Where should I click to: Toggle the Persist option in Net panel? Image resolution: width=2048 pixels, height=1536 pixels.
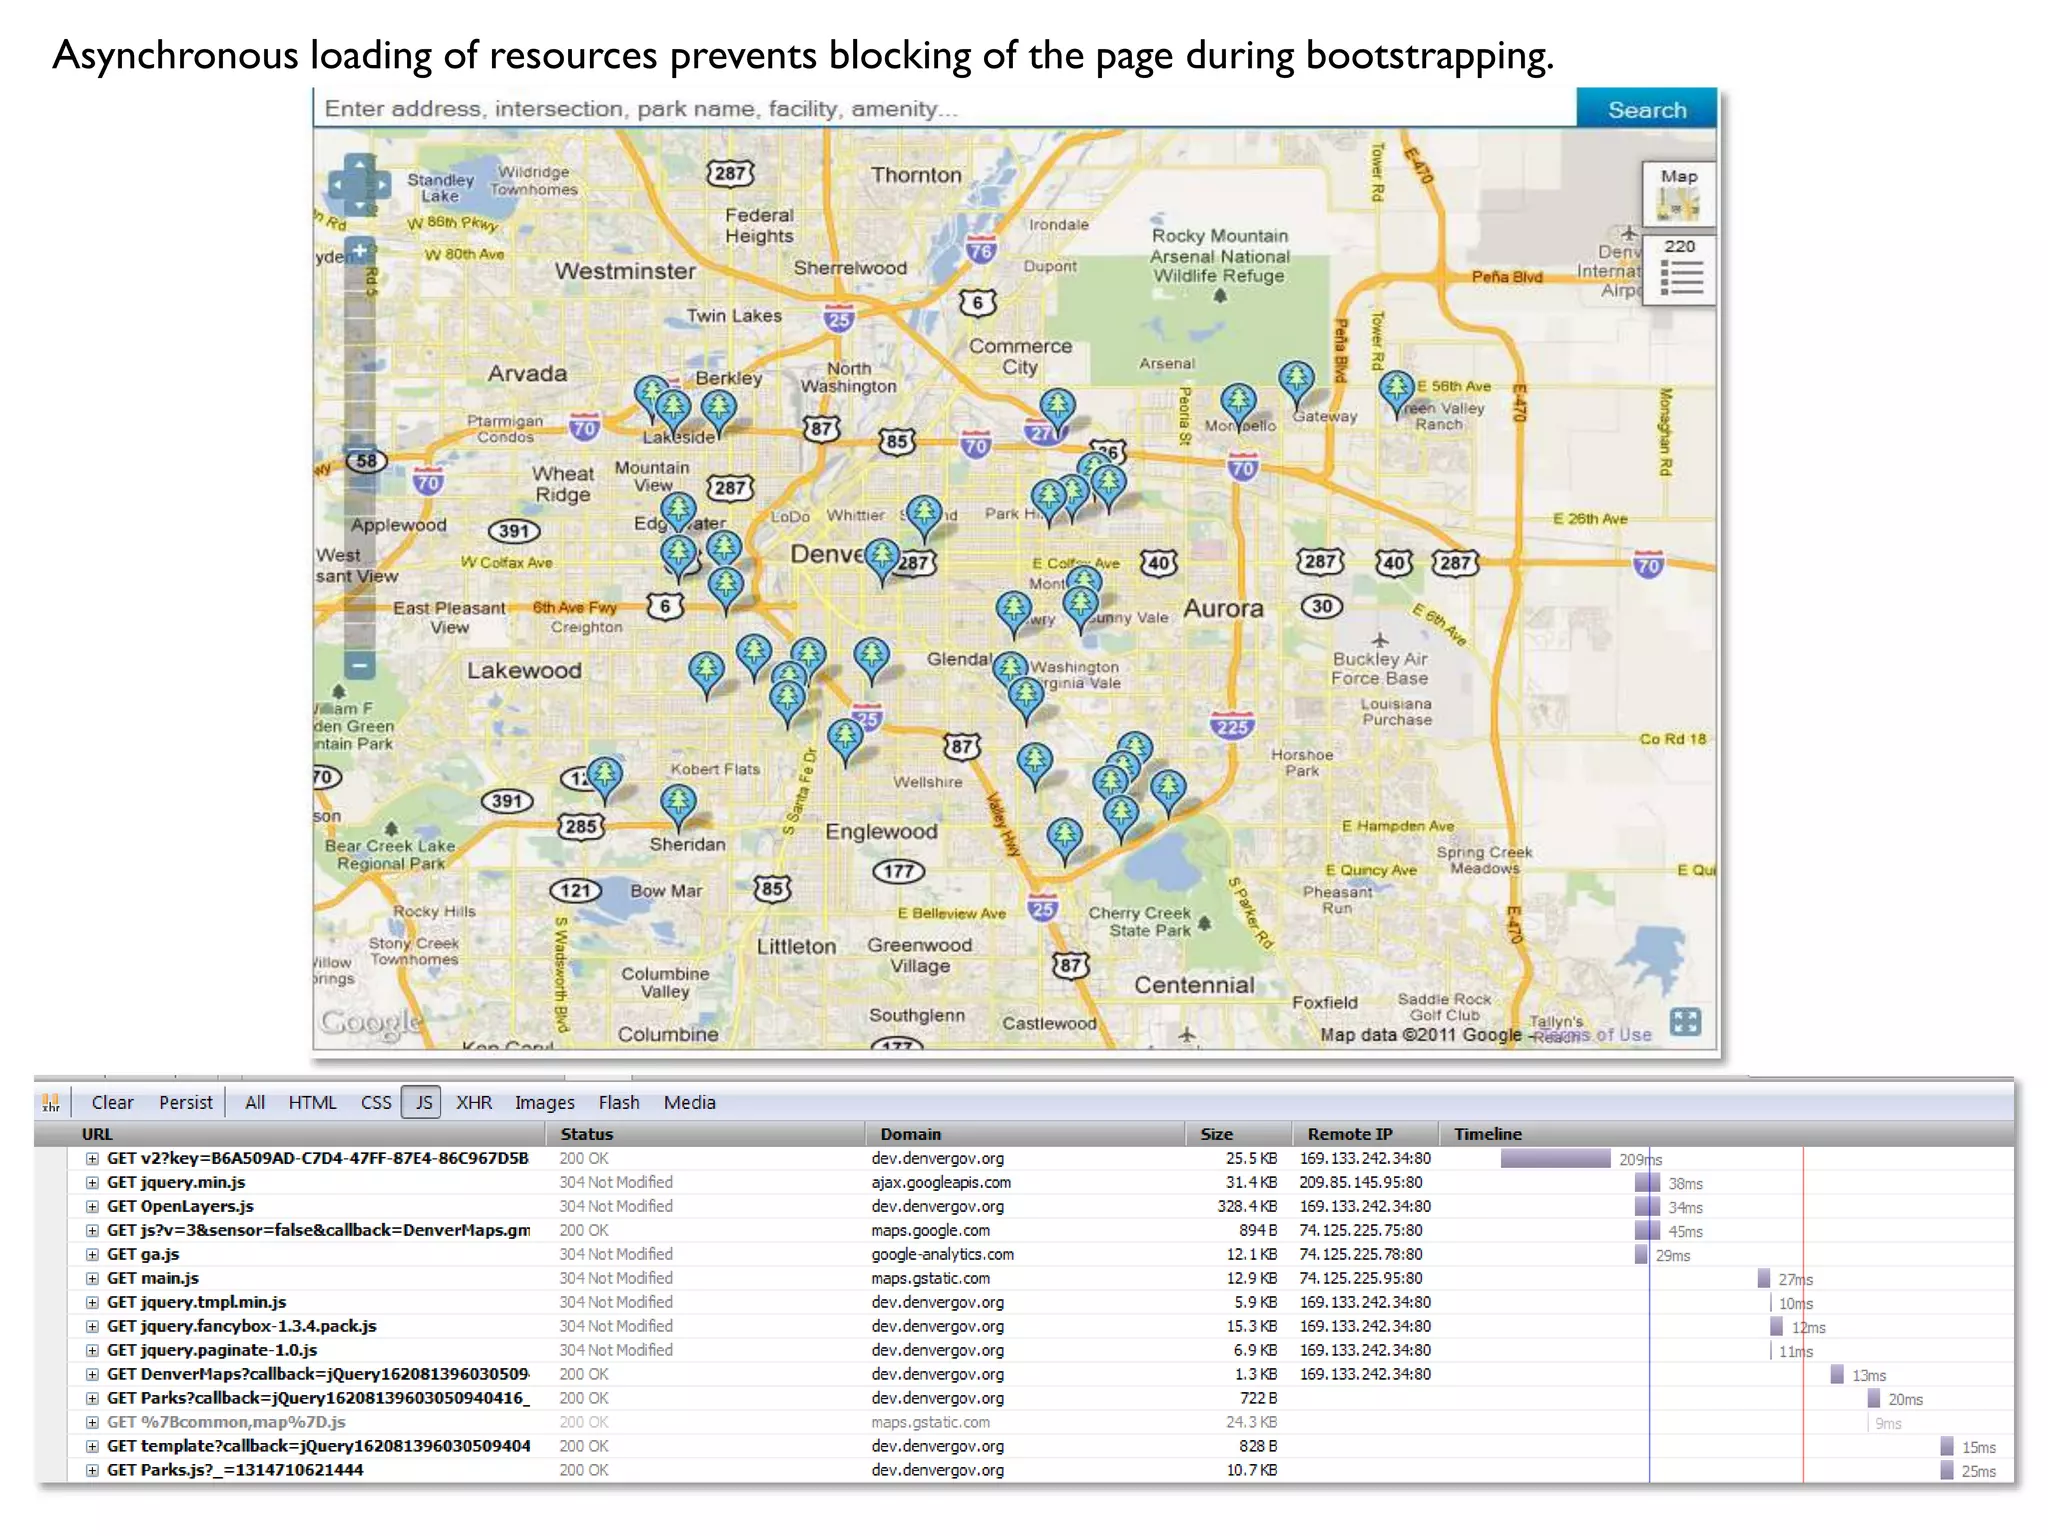point(186,1102)
